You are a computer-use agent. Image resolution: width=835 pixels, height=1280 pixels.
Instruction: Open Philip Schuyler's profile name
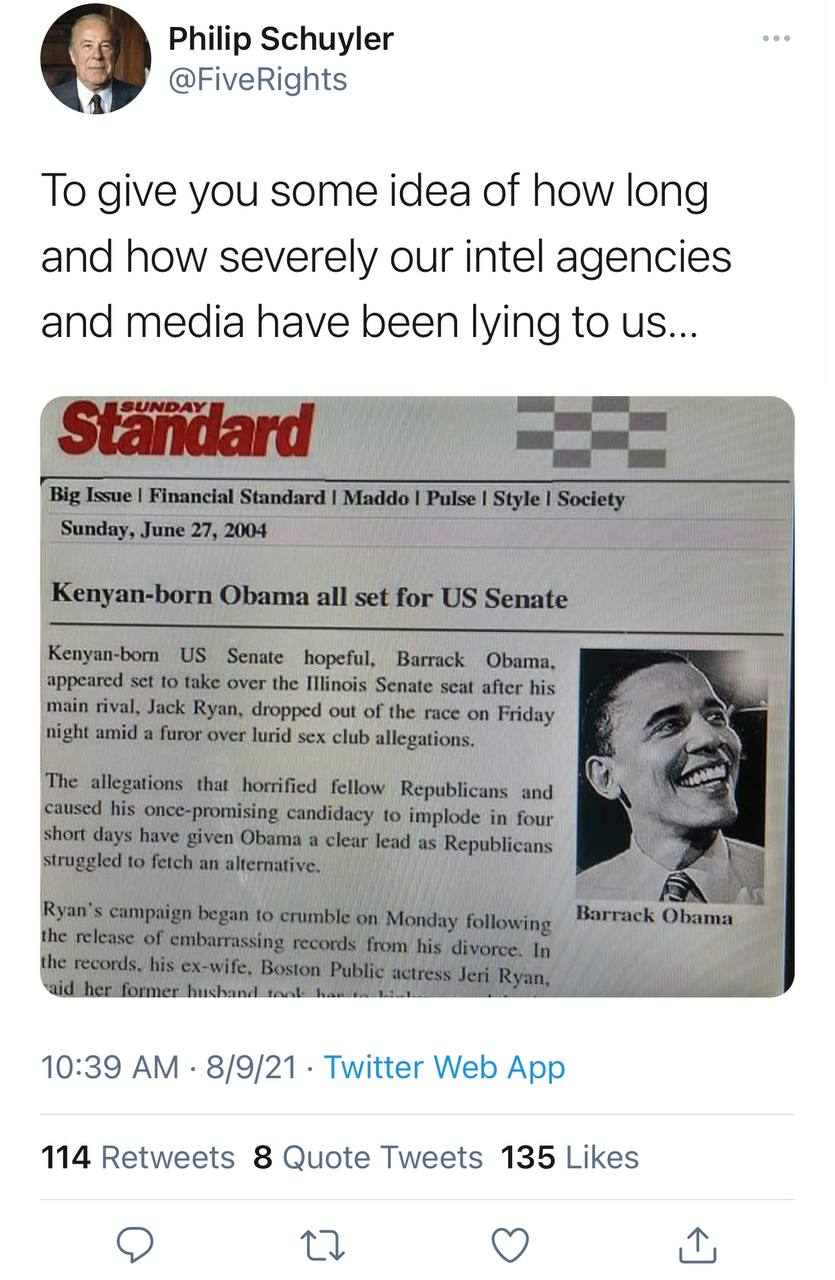(280, 39)
